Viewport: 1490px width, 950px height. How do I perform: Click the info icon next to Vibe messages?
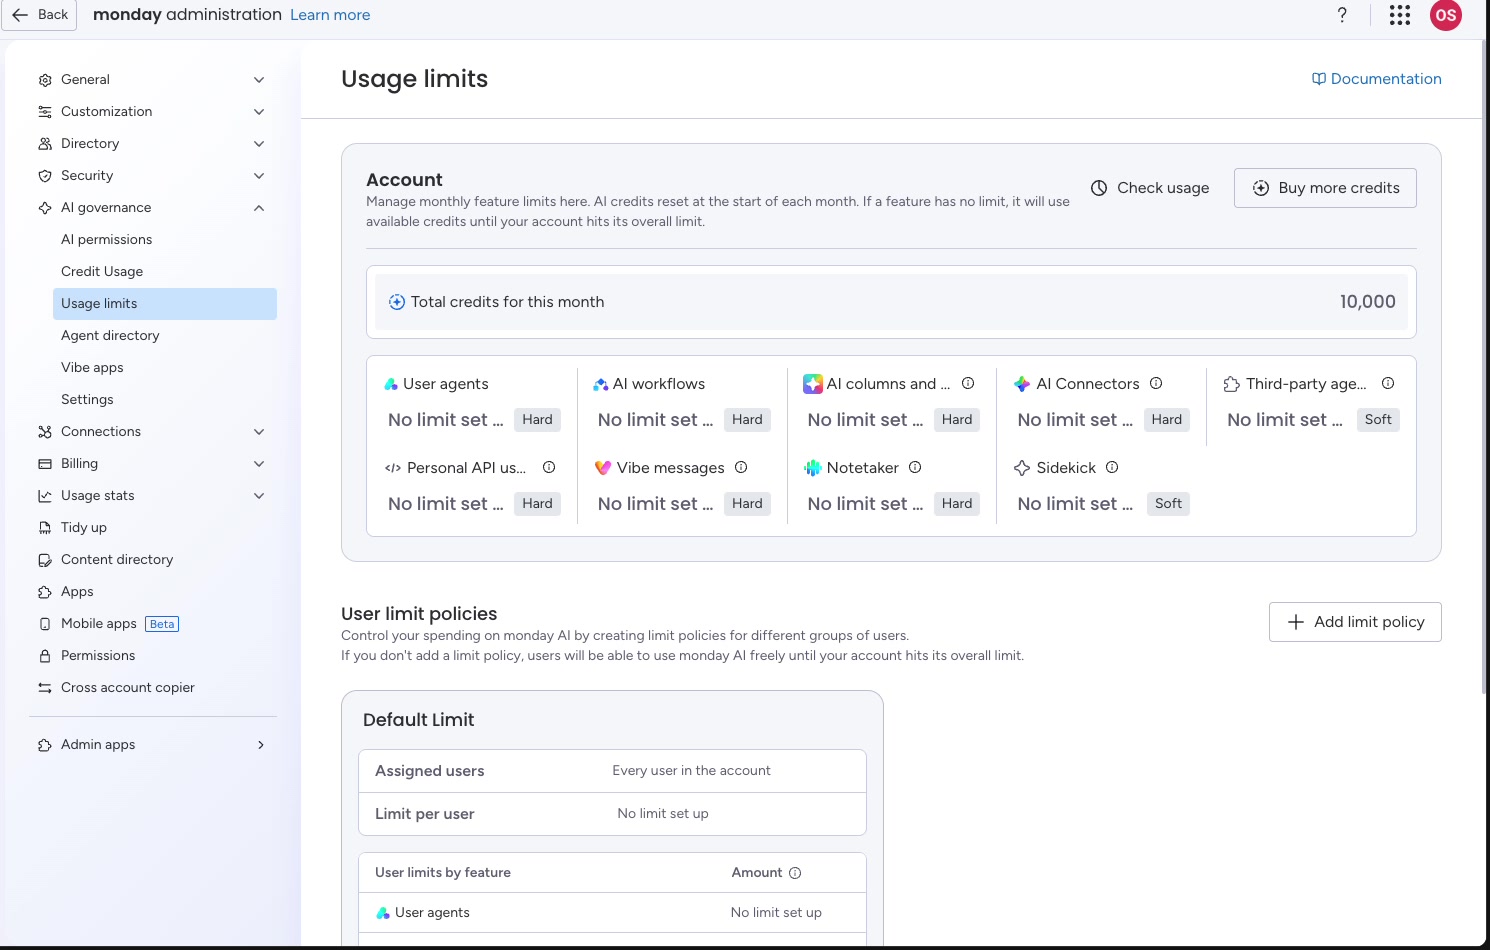741,467
